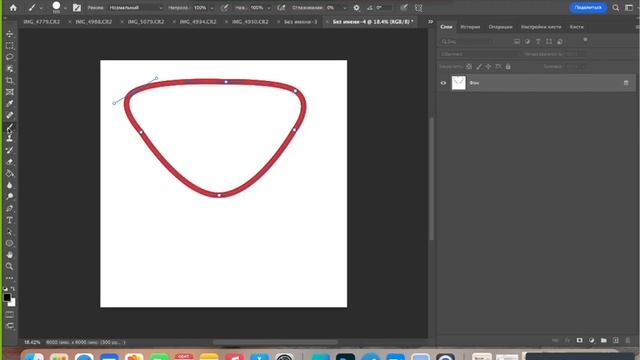The image size is (640, 360).
Task: Select the Path Selection tool
Action: (x=9, y=232)
